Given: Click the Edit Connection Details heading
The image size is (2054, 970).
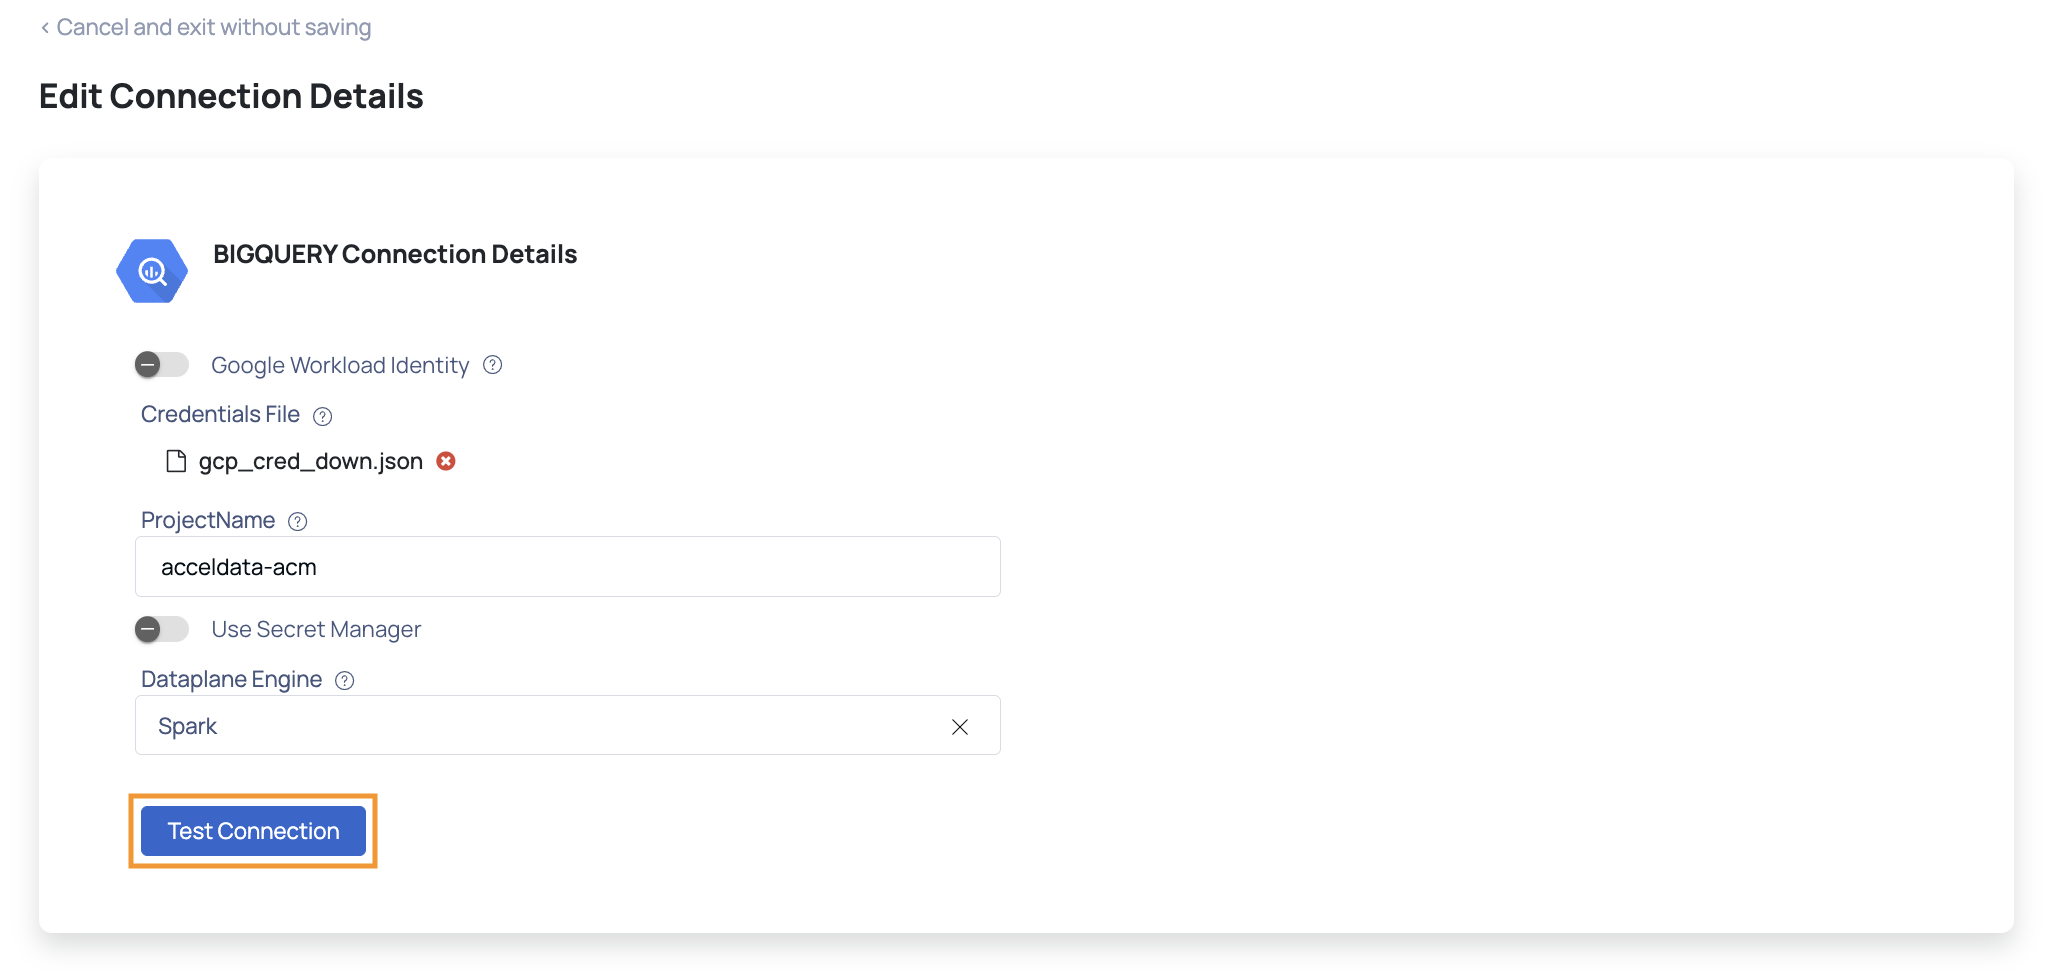Looking at the screenshot, I should pos(231,96).
